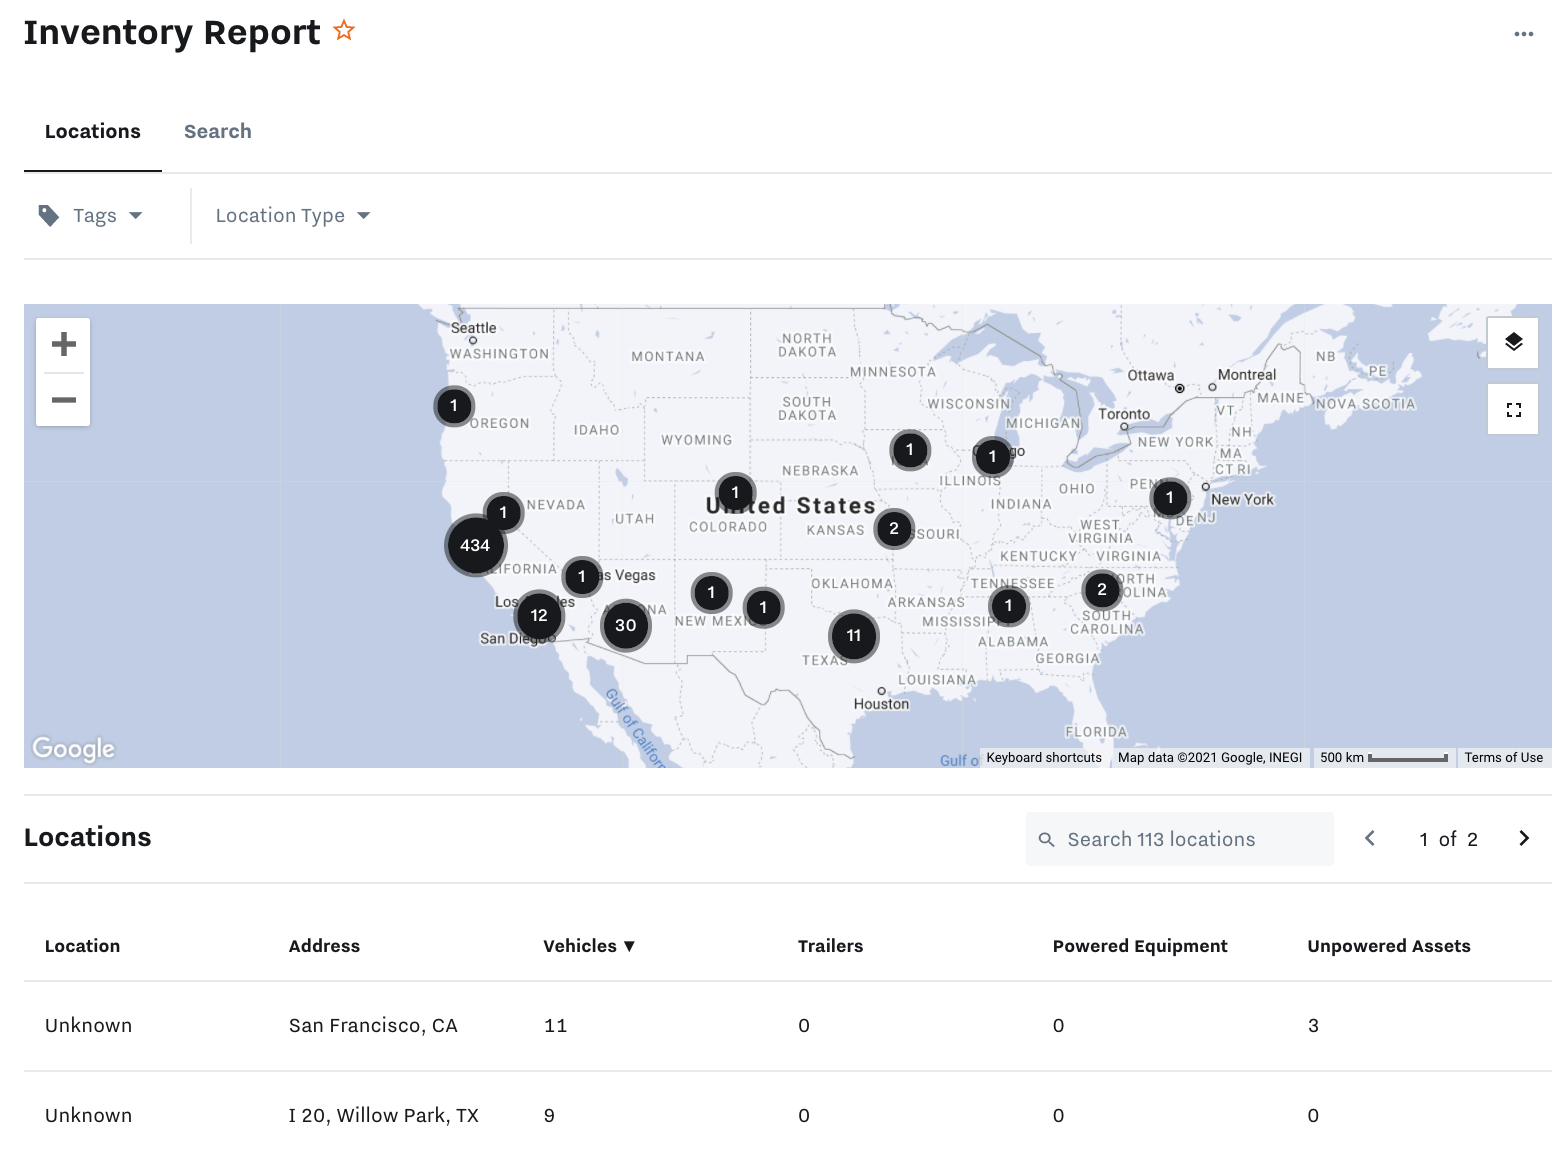Go to next page of locations
The image size is (1566, 1150).
[1523, 839]
